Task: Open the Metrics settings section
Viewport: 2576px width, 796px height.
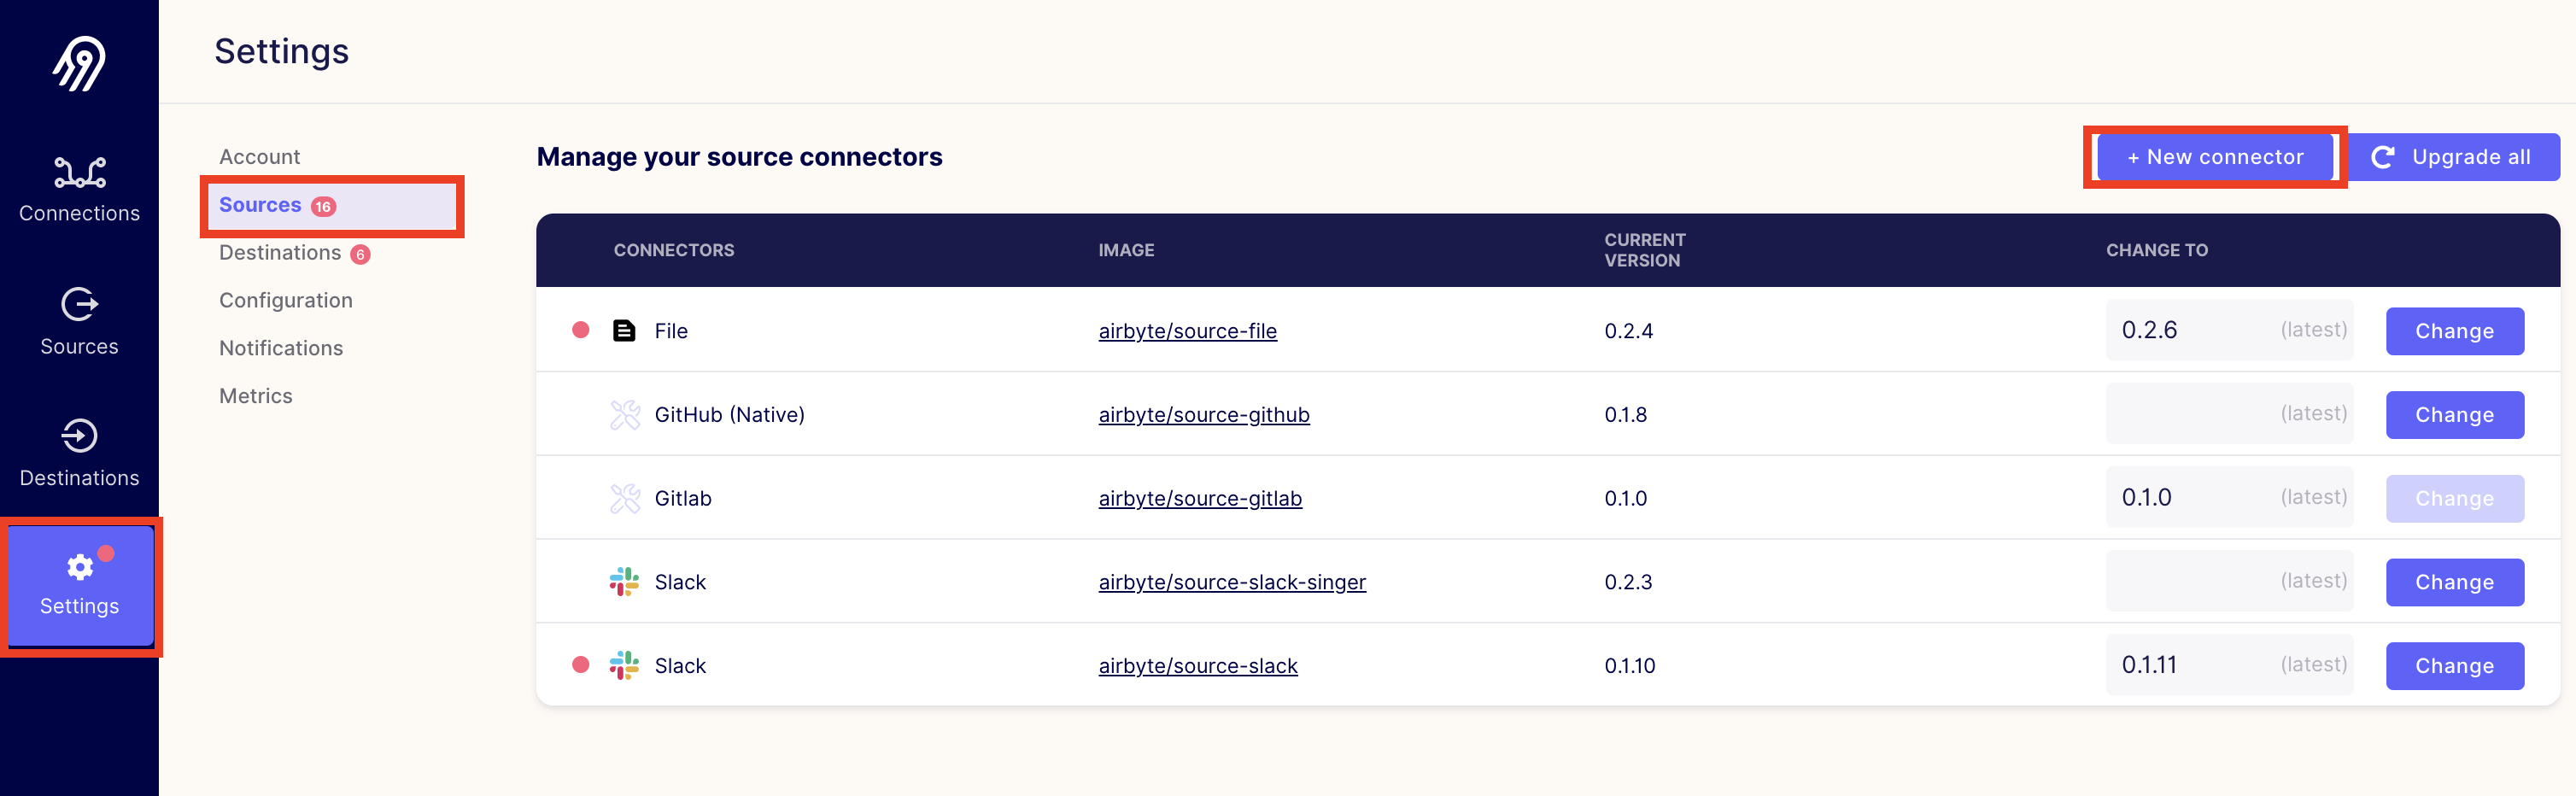Action: (x=255, y=395)
